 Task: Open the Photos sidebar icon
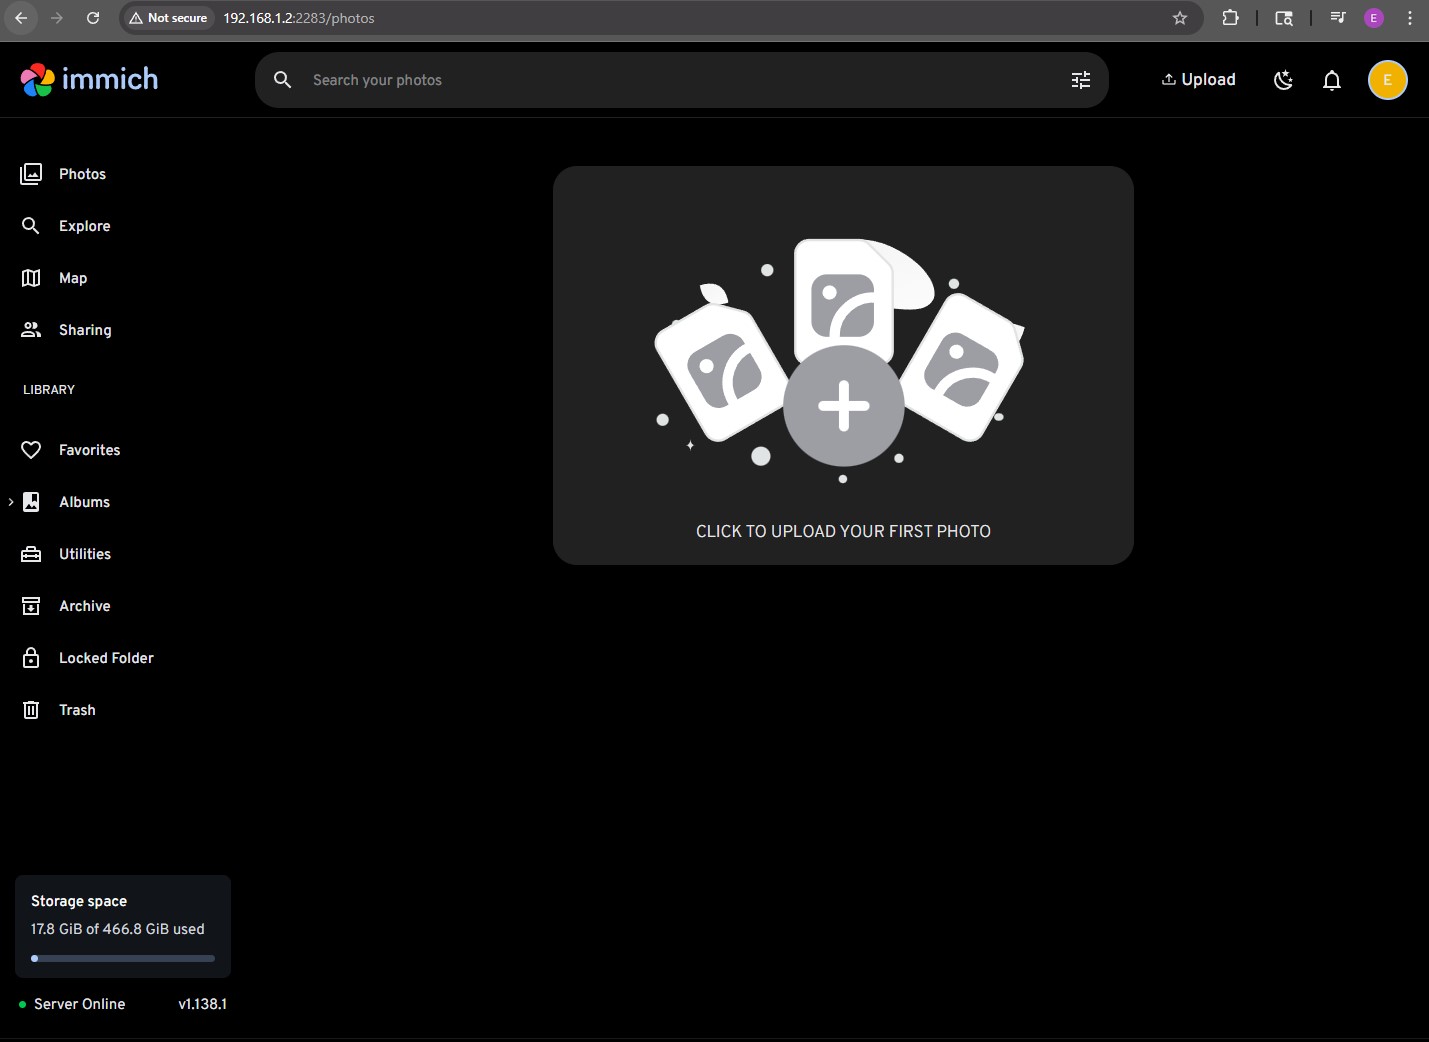click(x=31, y=174)
